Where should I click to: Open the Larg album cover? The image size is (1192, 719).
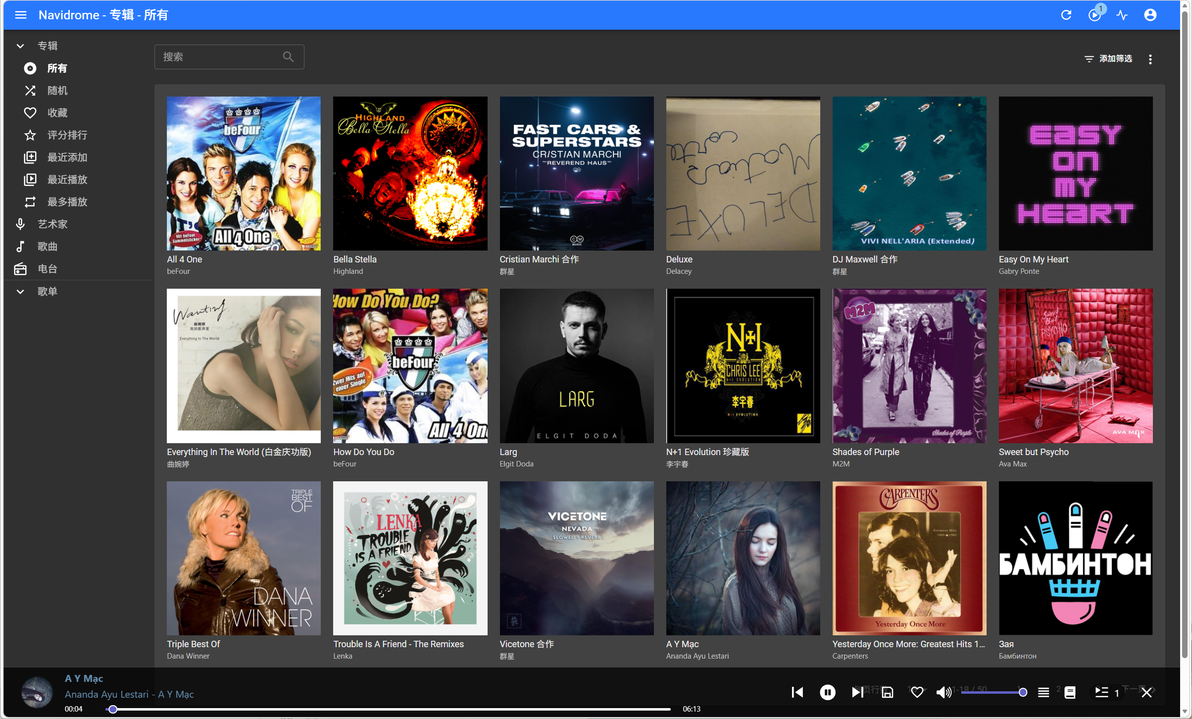tap(576, 366)
